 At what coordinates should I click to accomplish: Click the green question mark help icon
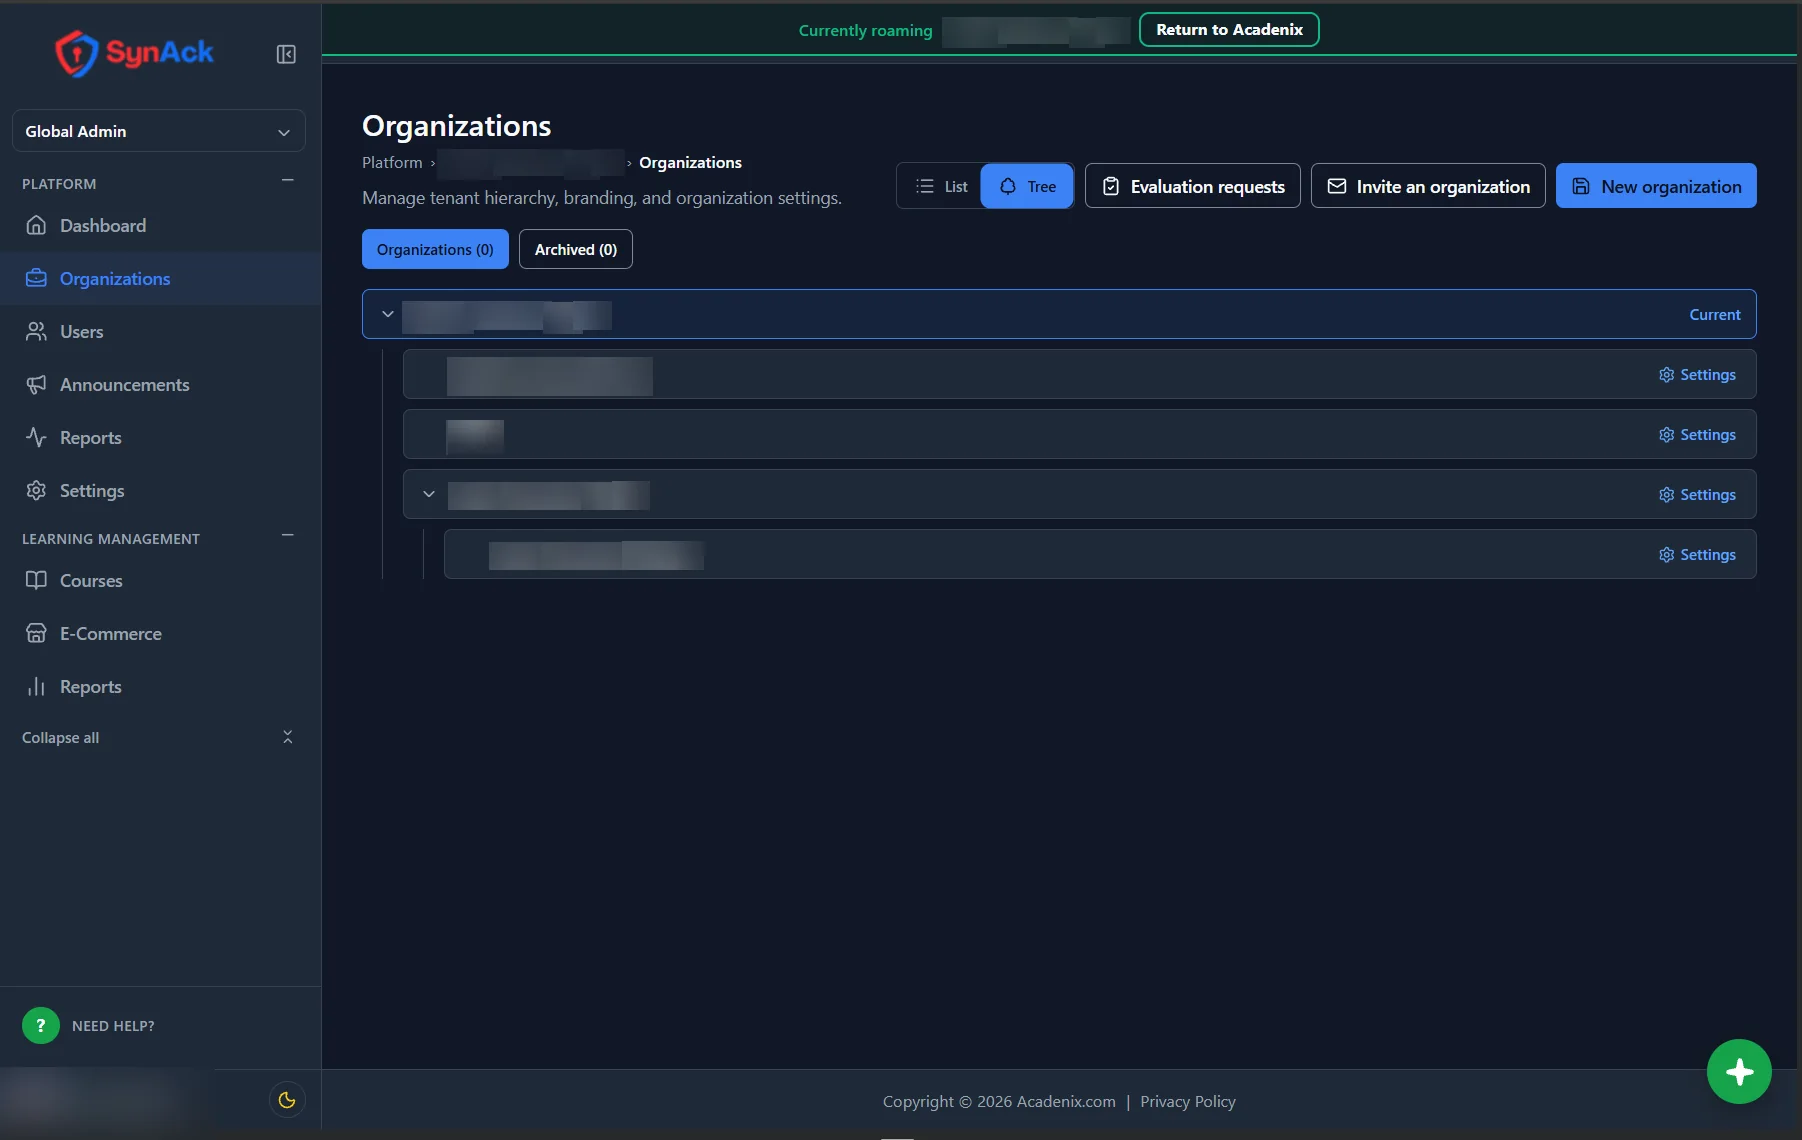(x=41, y=1026)
